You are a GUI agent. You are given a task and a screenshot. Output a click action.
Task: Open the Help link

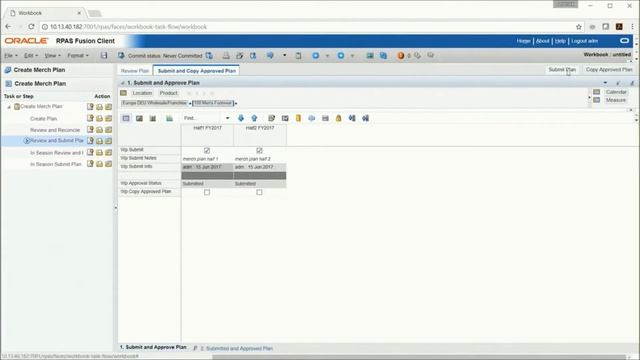click(x=560, y=41)
